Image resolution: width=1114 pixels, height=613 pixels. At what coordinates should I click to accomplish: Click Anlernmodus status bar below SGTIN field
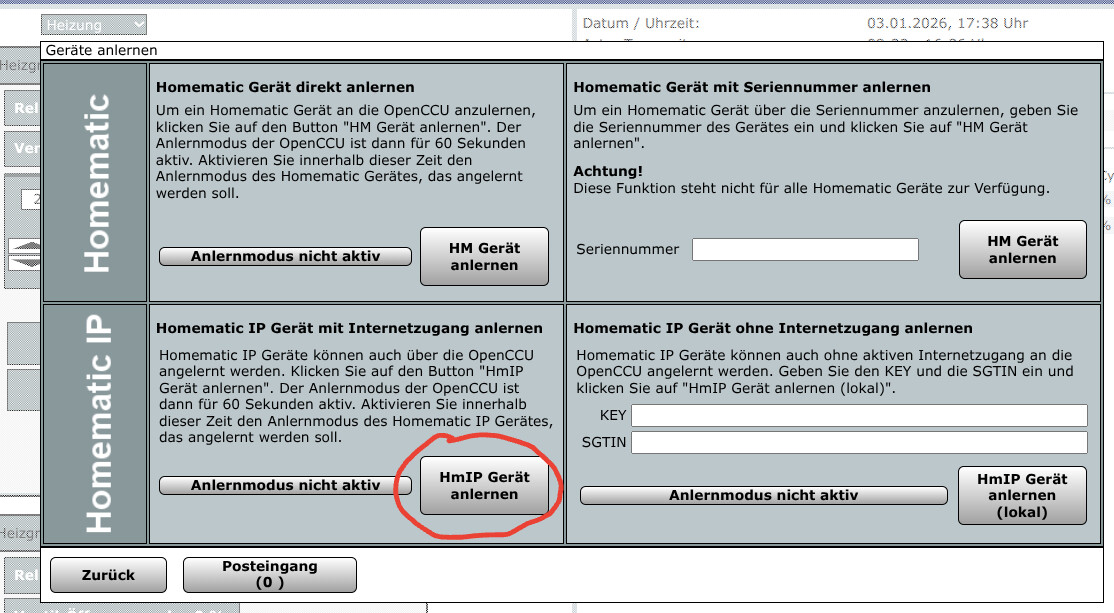(763, 495)
